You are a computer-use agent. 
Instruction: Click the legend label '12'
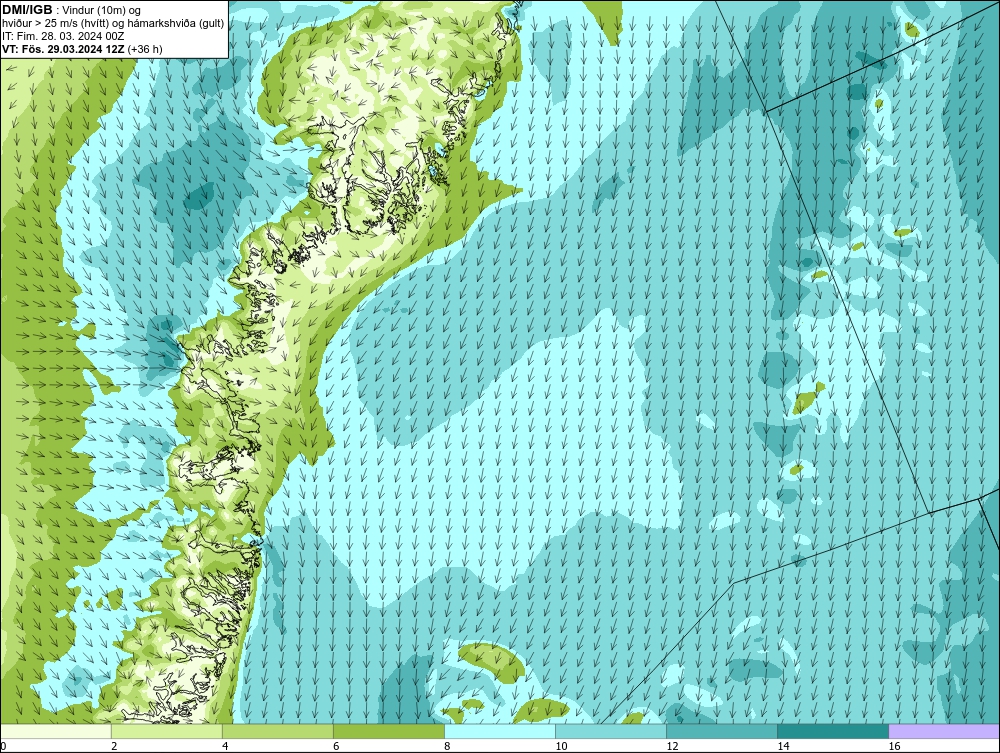pos(672,746)
